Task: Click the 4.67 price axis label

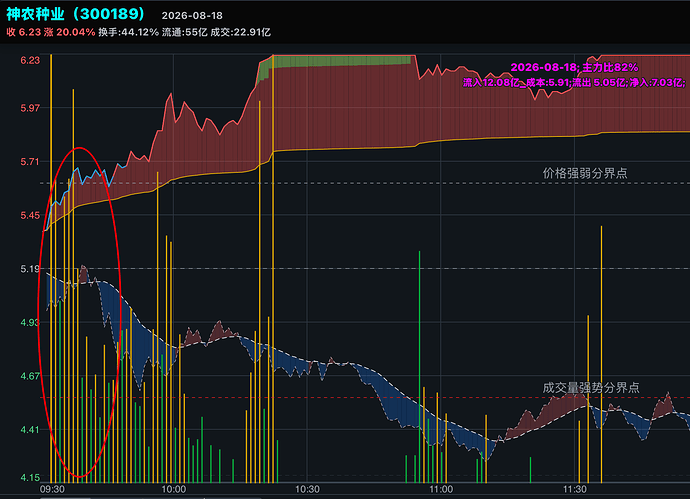Action: (x=30, y=376)
